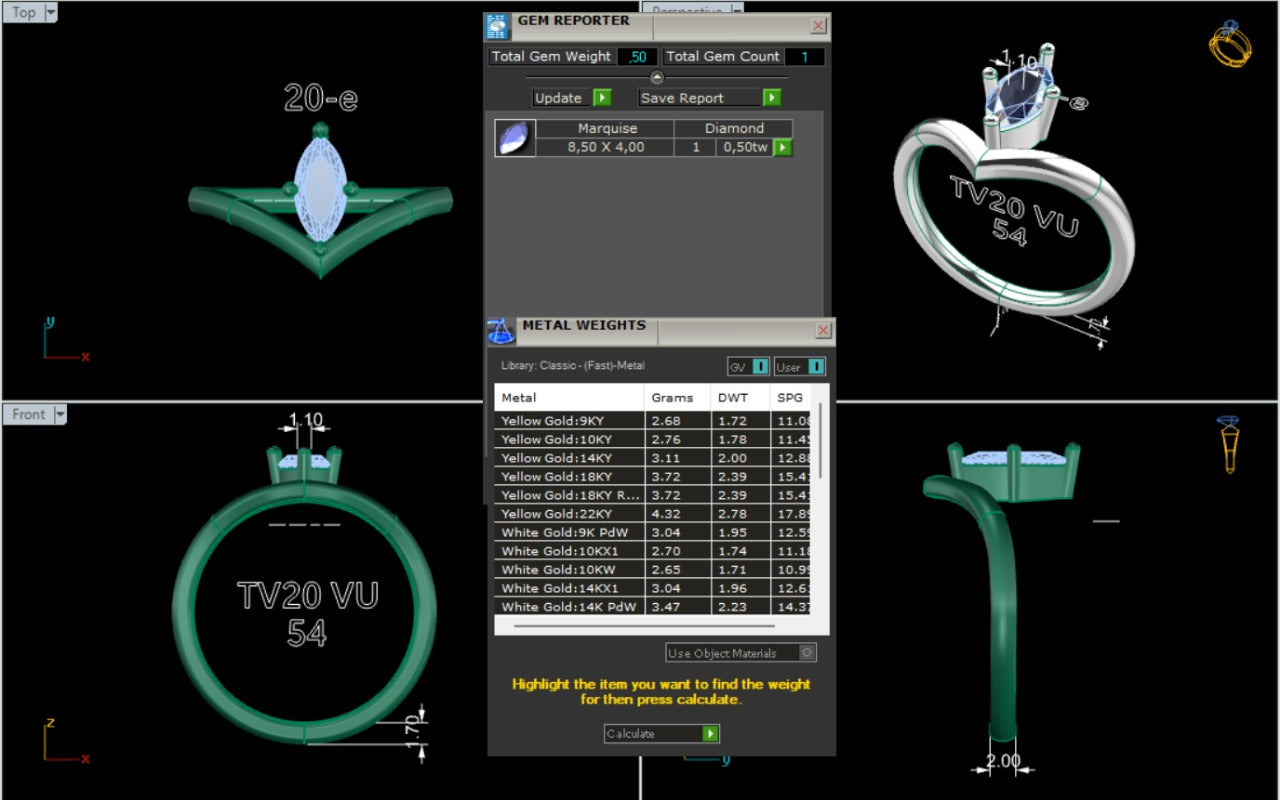Click the Marquise cell in gem table

pyautogui.click(x=606, y=129)
